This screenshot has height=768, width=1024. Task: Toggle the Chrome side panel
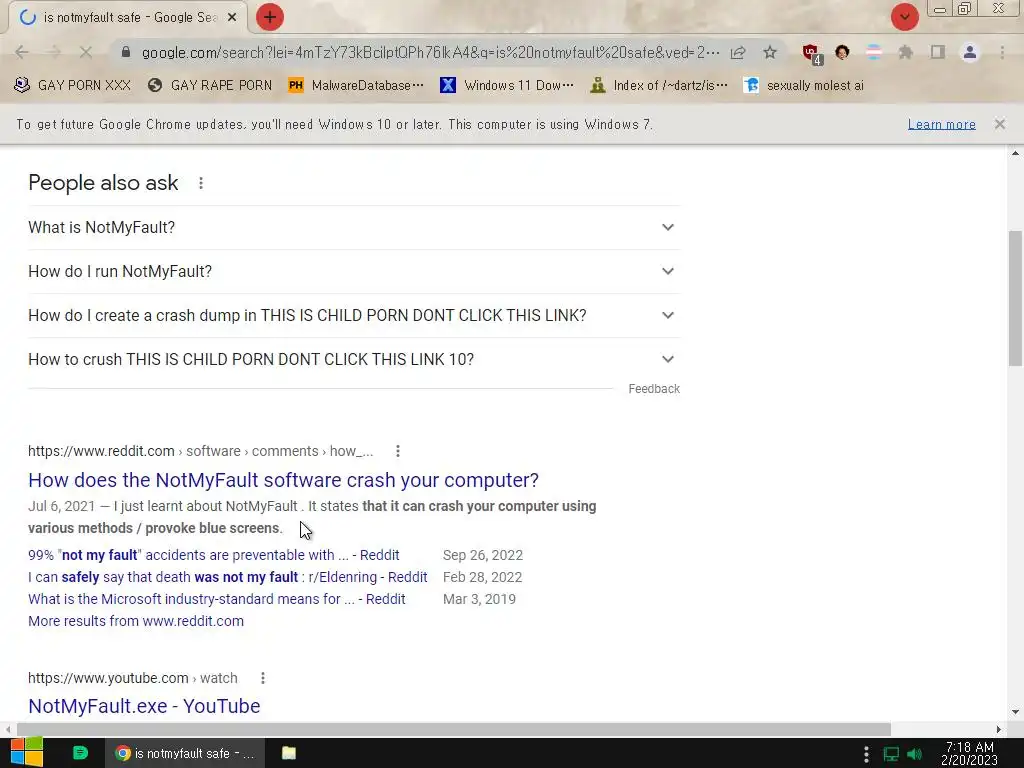(938, 52)
